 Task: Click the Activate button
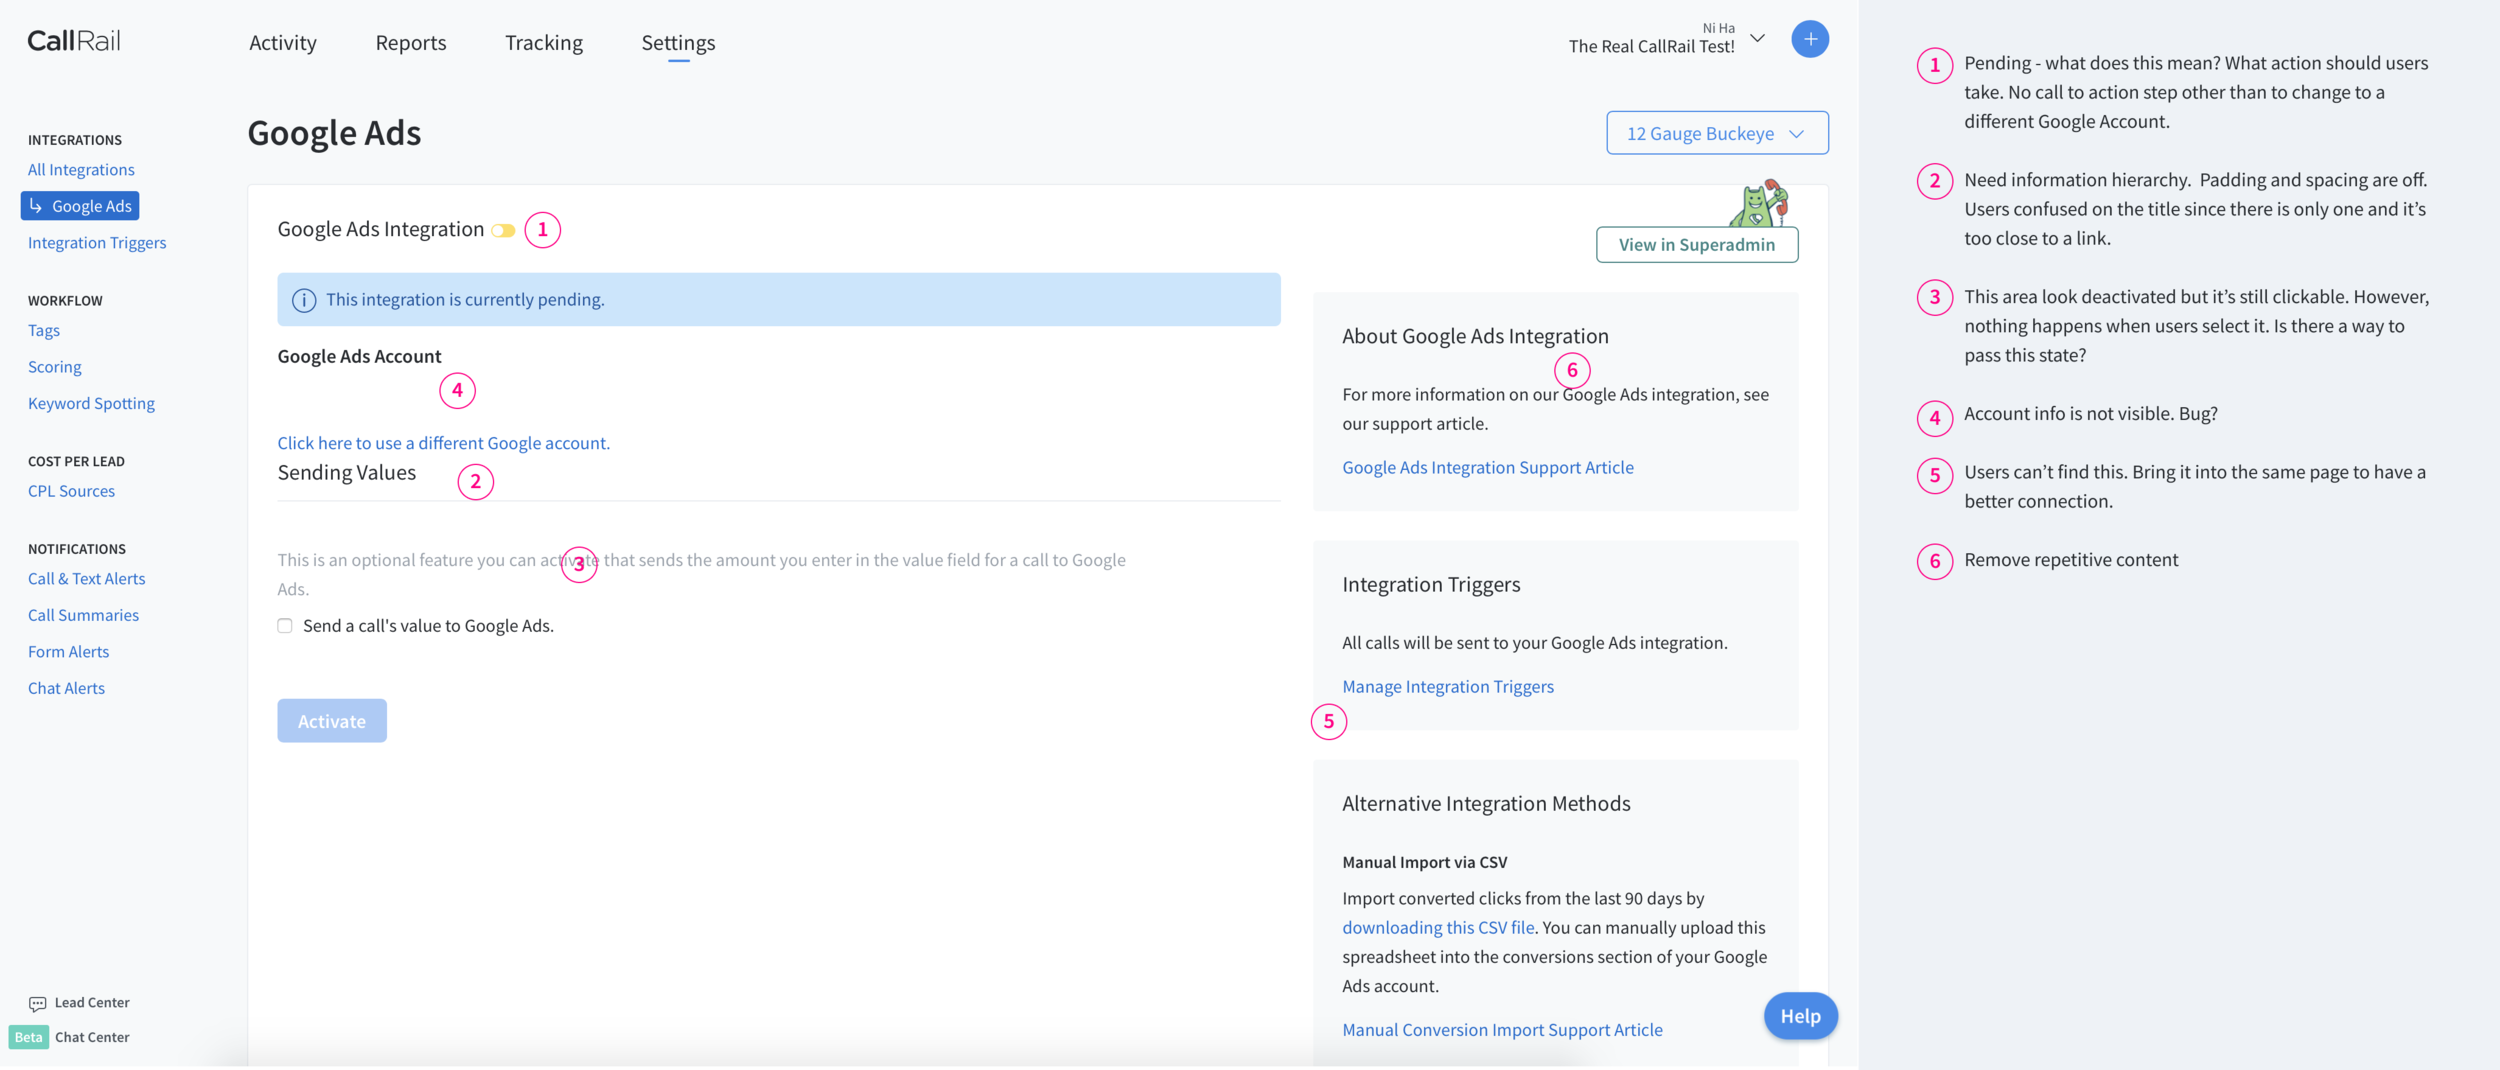coord(332,721)
